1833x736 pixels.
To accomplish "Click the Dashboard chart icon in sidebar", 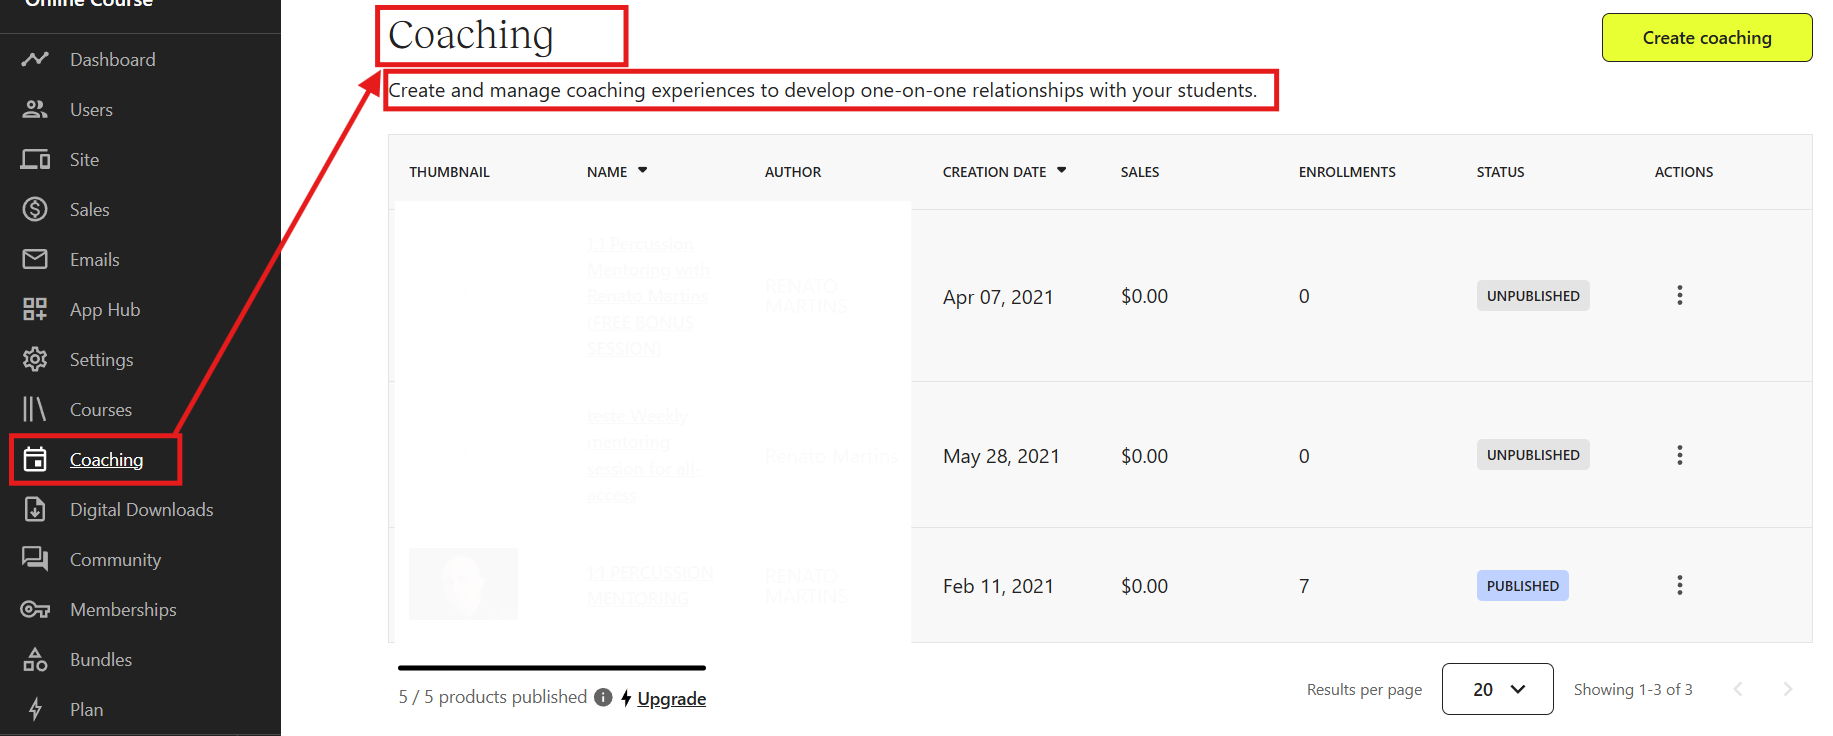I will point(35,59).
